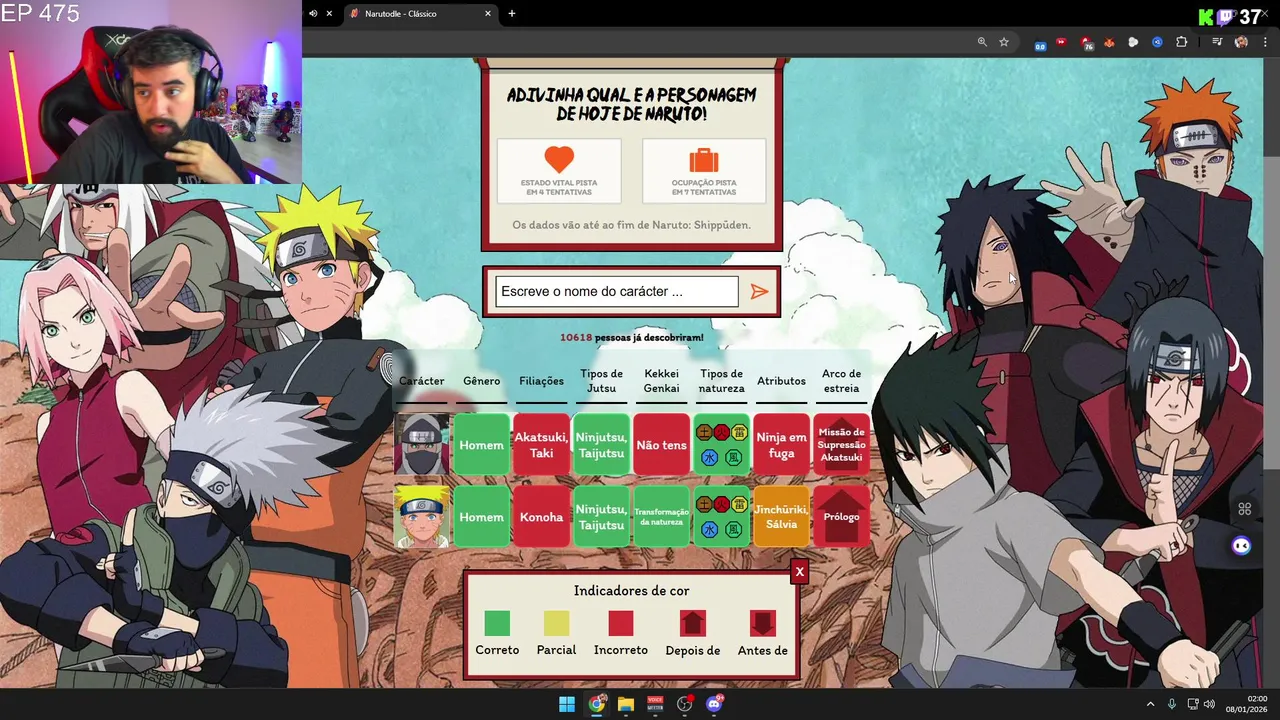Screen dimensions: 1280x720
Task: Click the 'Akatsuki, Taki' affiliation cell
Action: point(541,445)
